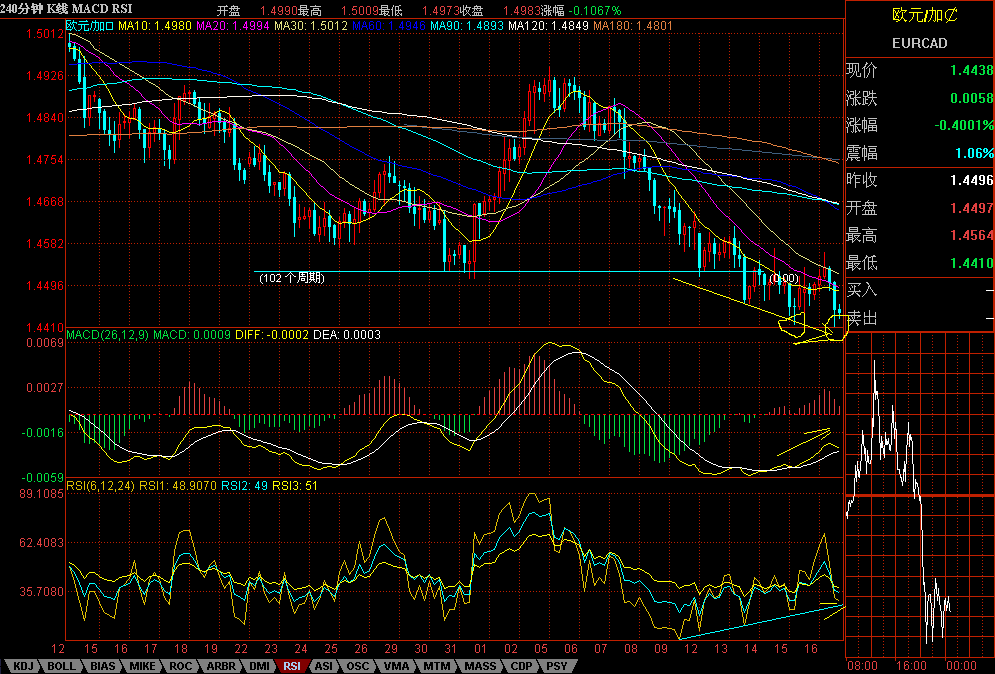Click the 卖出 row label
995x674 pixels.
(861, 318)
